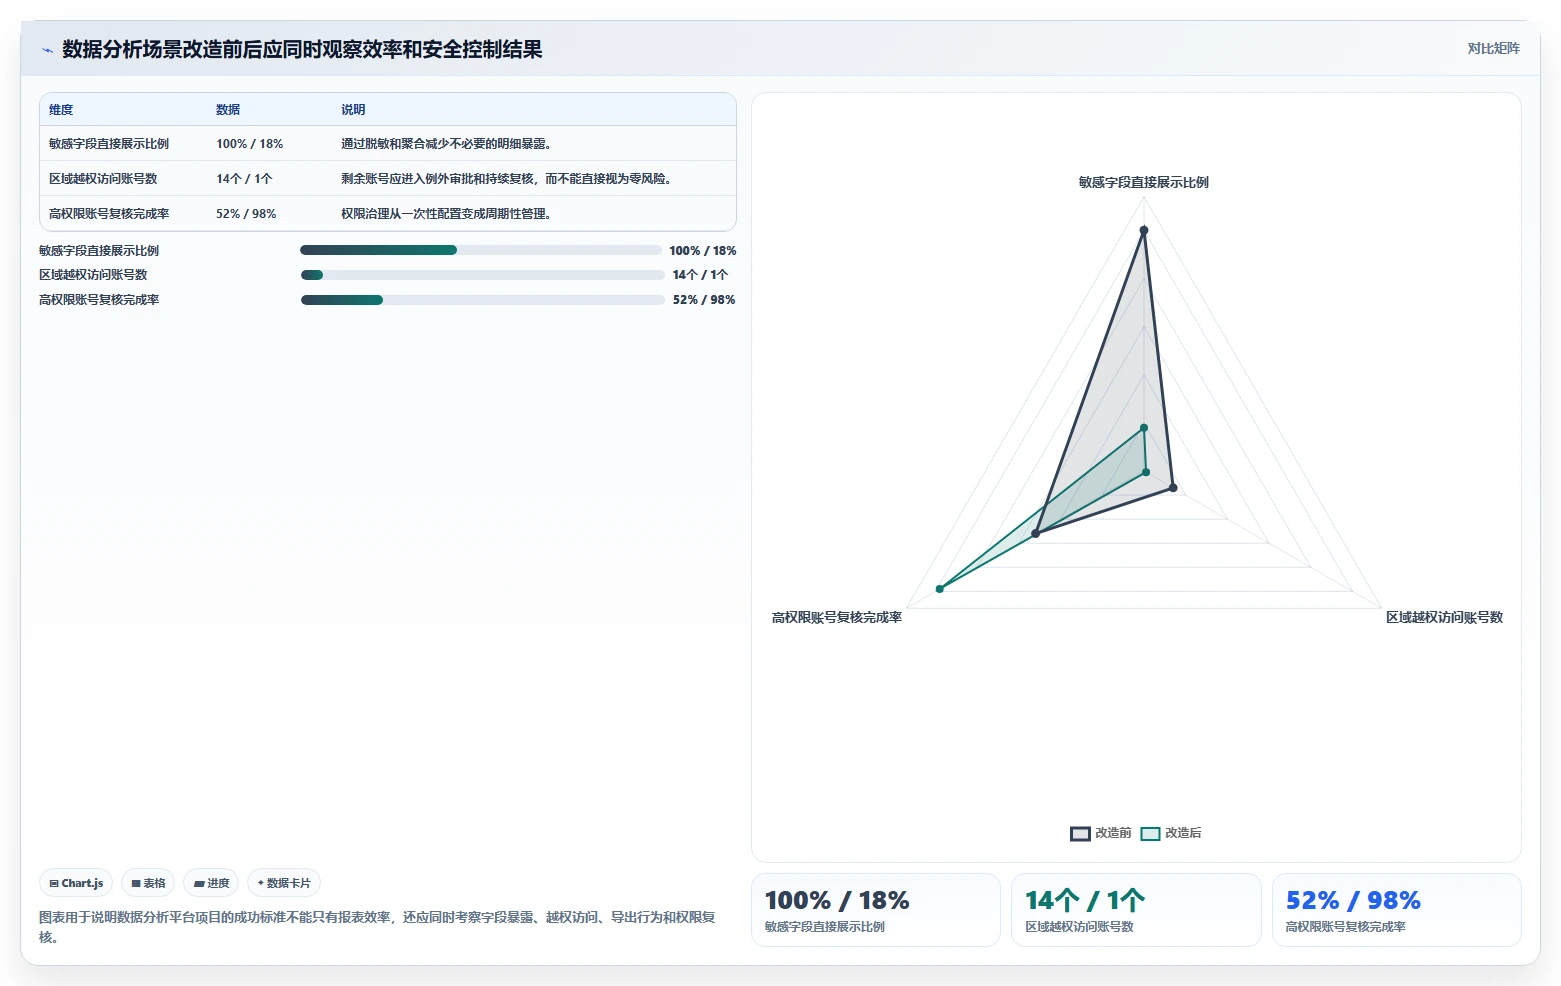
Task: Click table row label 高权限账号复核完成率
Action: [x=109, y=214]
